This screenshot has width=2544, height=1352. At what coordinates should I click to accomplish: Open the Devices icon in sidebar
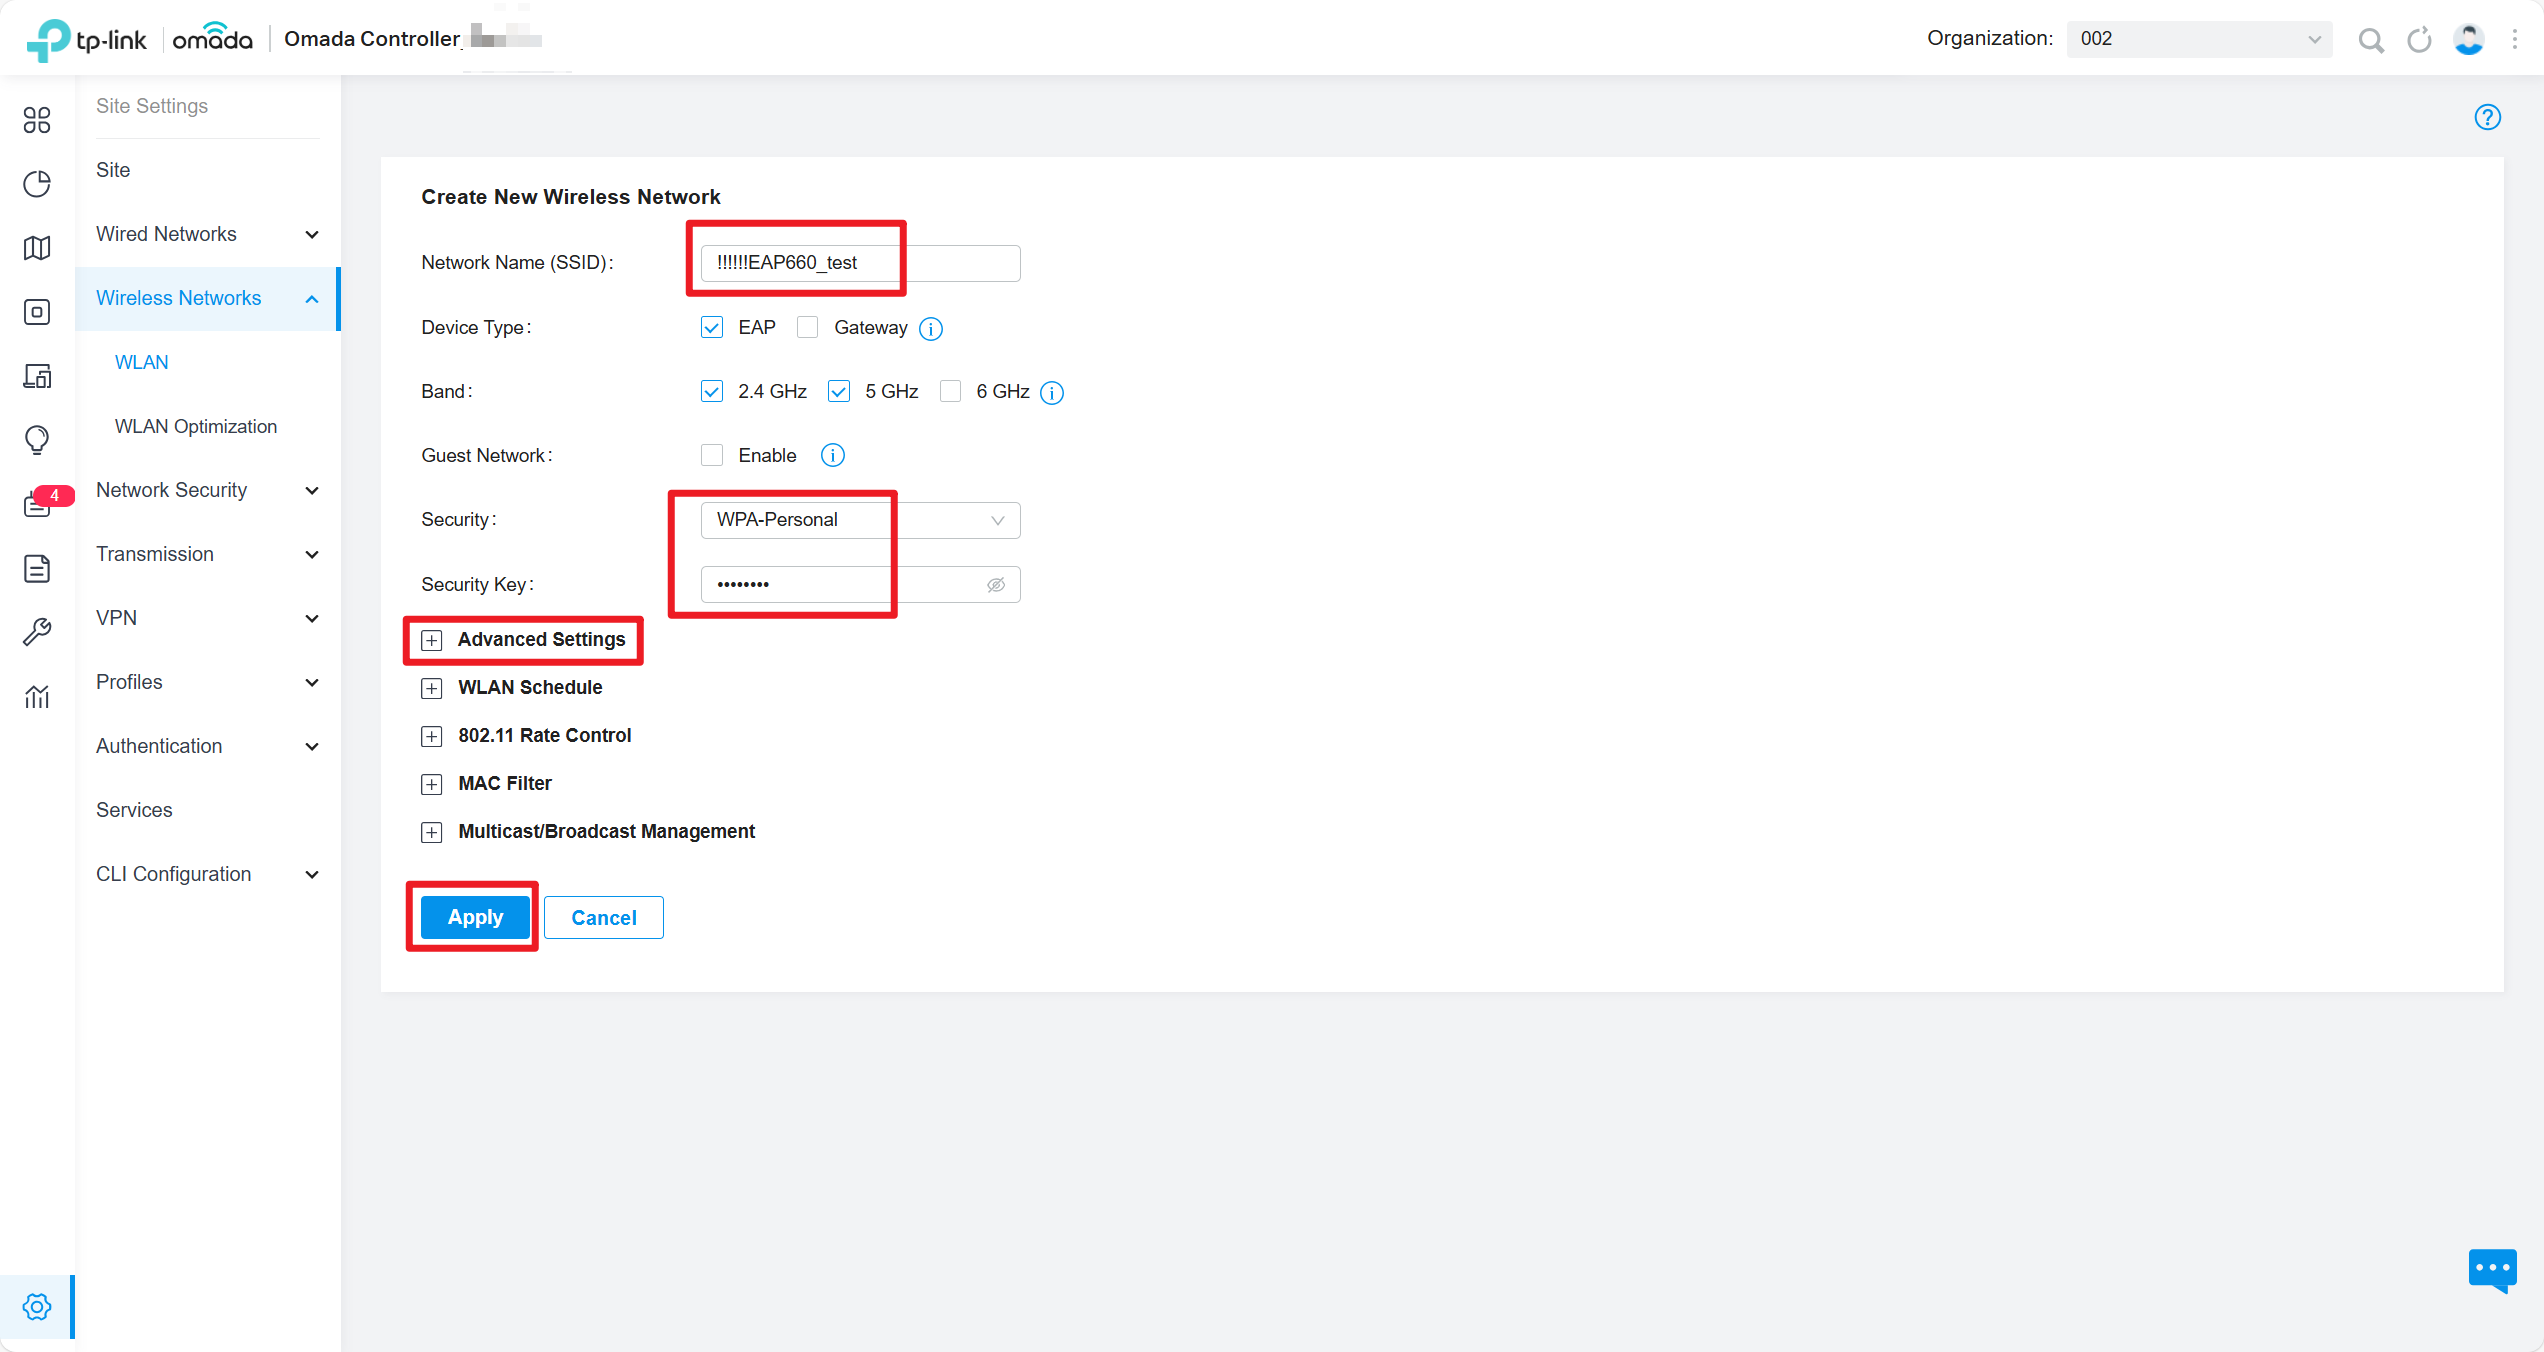tap(37, 312)
